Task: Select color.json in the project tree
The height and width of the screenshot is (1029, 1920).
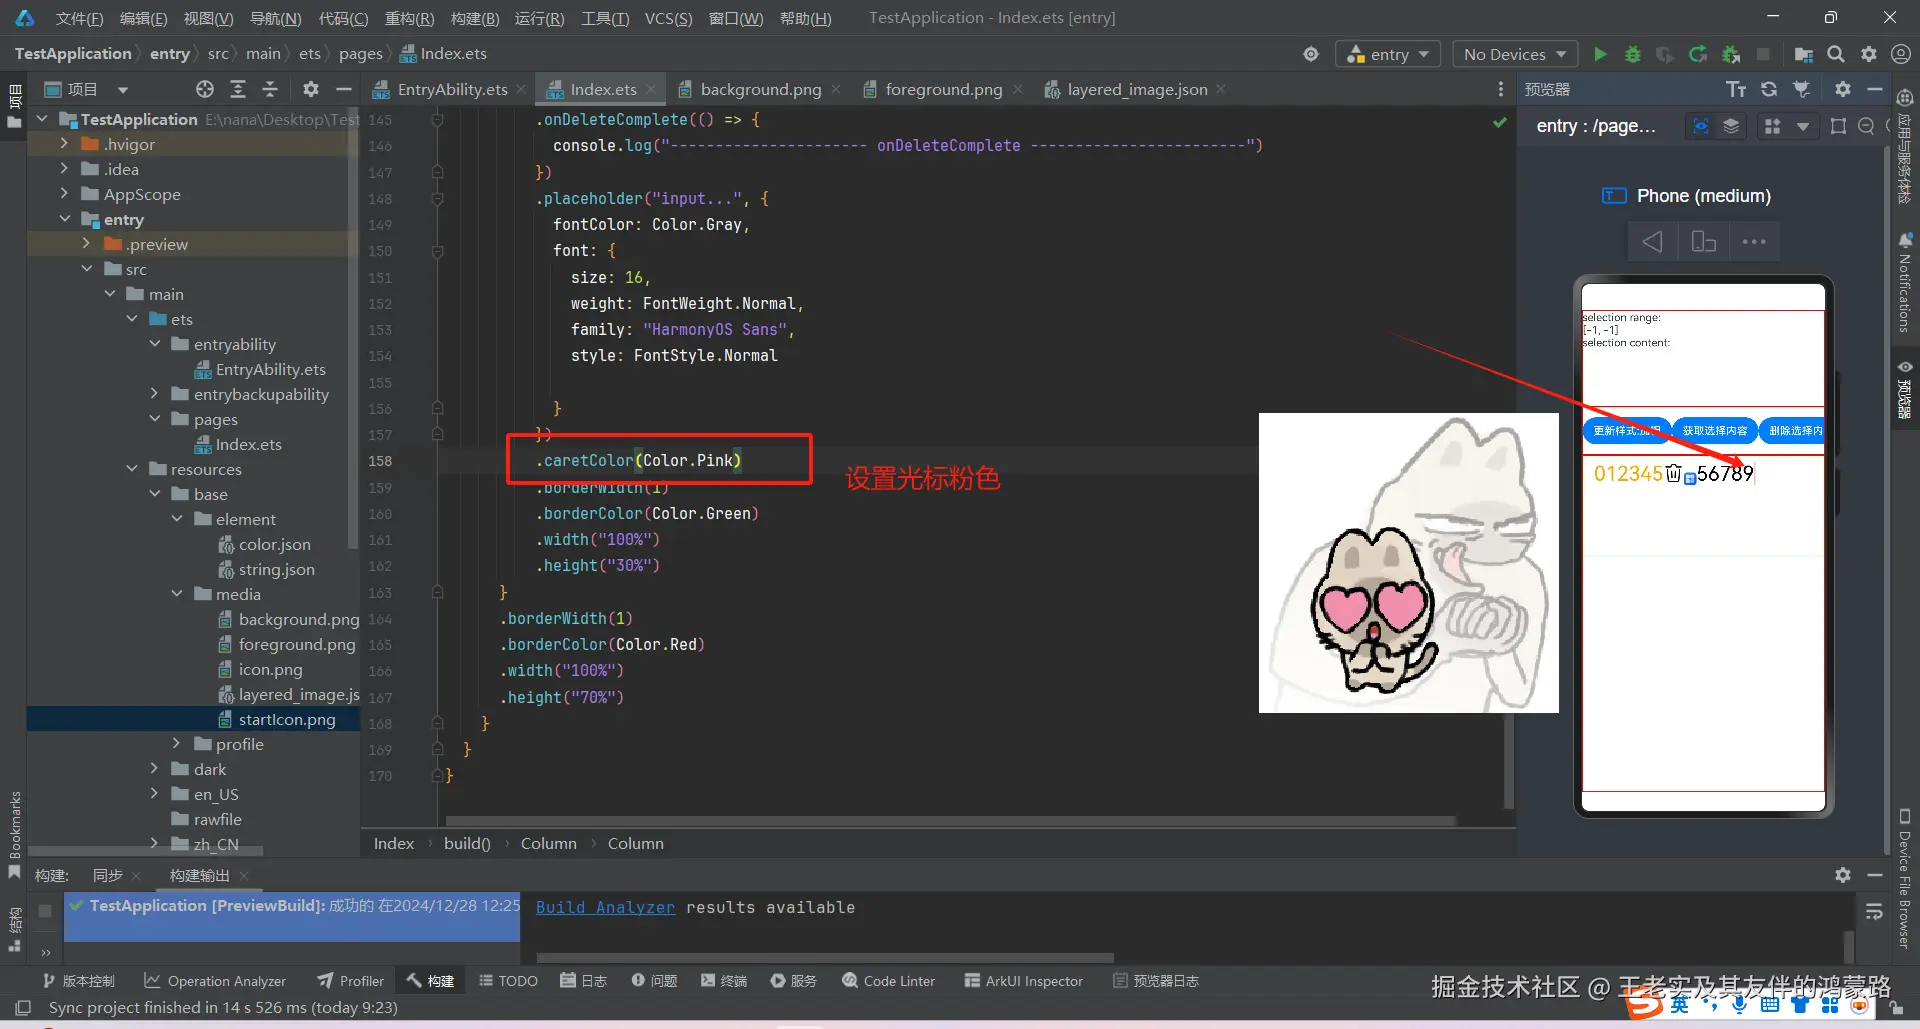Action: 274,544
